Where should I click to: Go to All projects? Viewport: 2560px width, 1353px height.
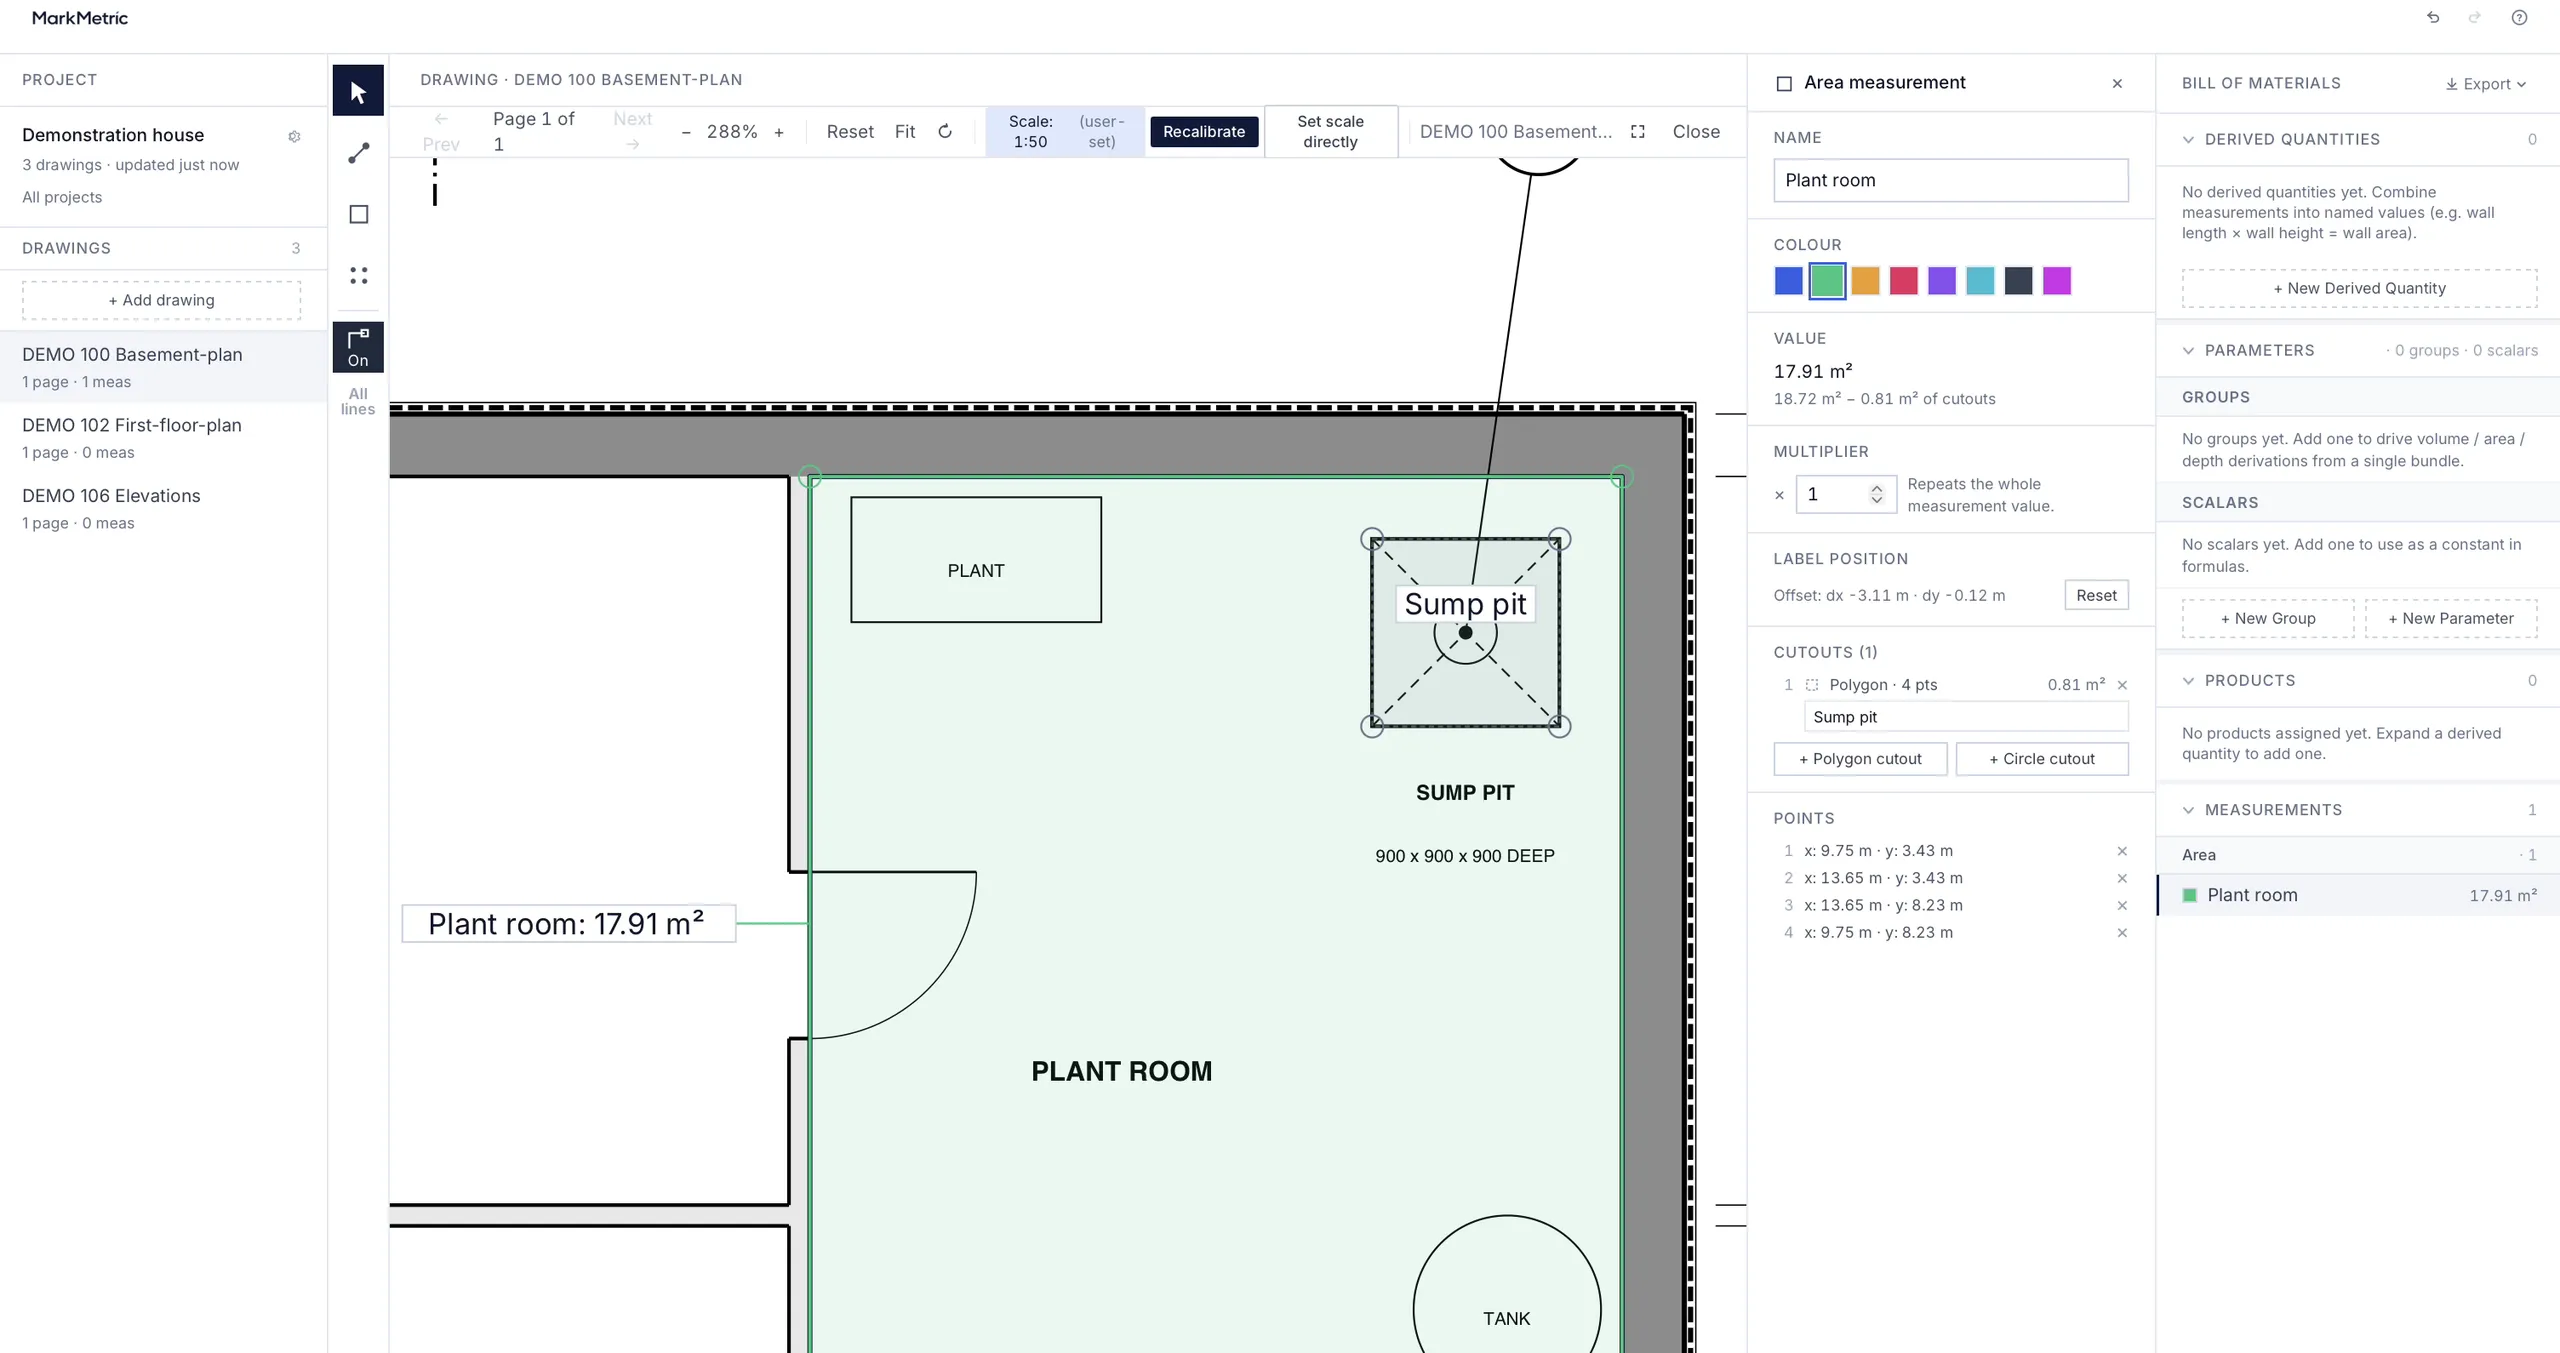62,197
